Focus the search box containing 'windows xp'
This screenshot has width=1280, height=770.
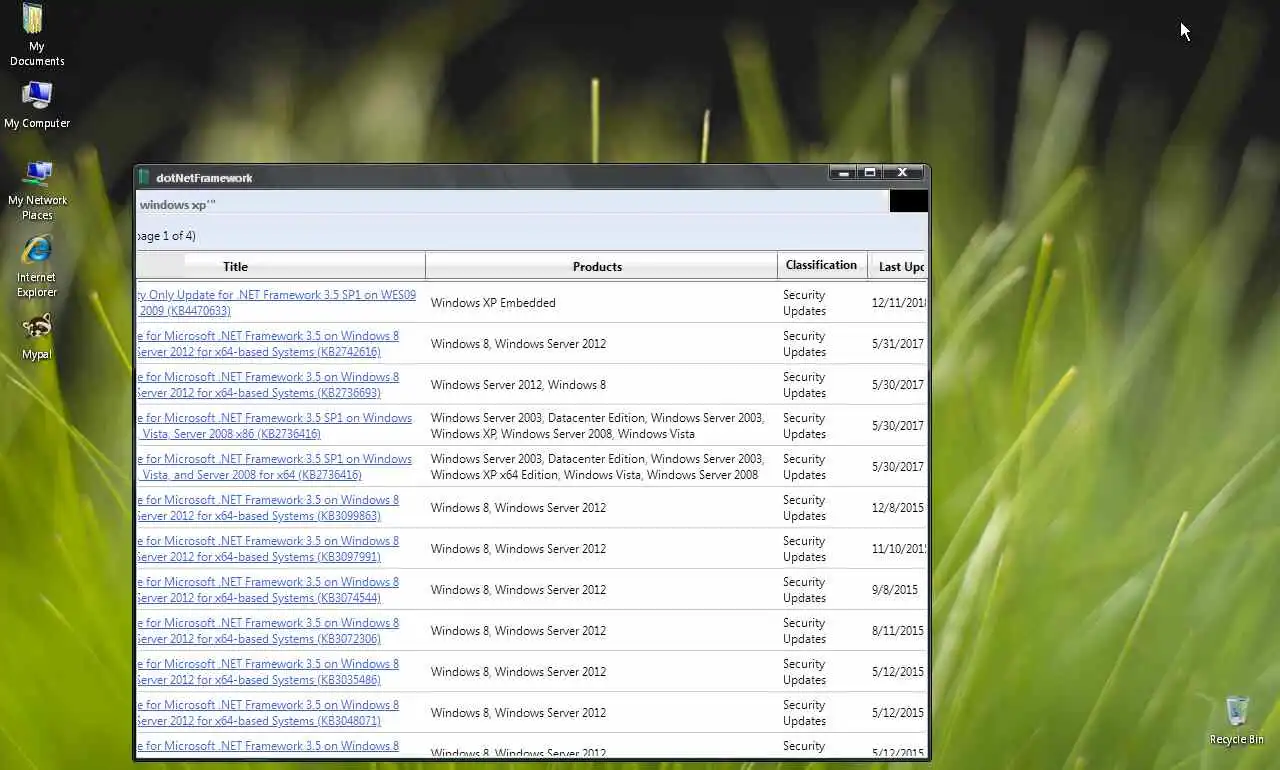[512, 204]
